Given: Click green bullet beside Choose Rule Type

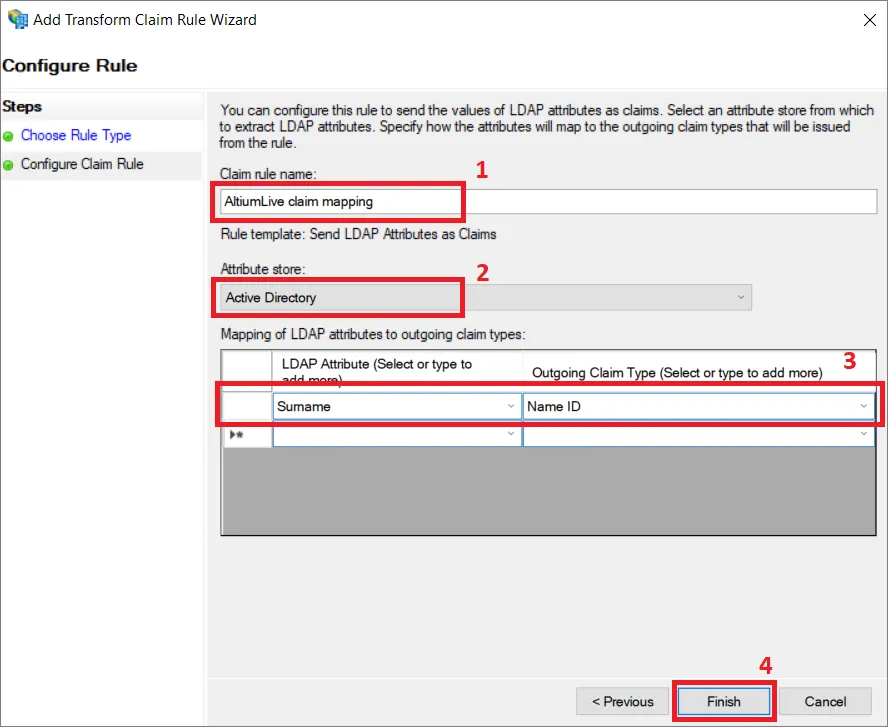Looking at the screenshot, I should click(x=9, y=136).
